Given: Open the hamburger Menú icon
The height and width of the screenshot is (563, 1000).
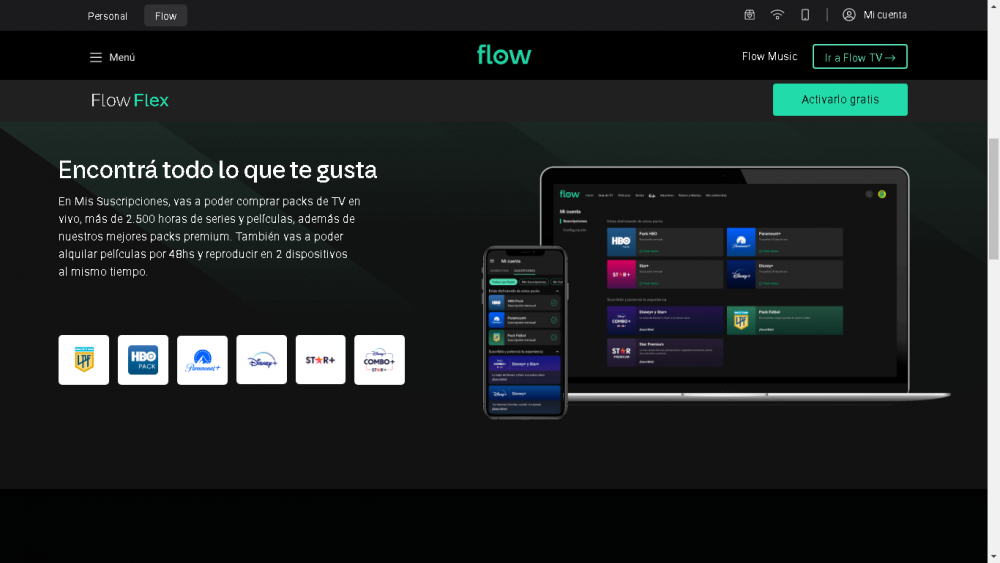Looking at the screenshot, I should [x=96, y=57].
